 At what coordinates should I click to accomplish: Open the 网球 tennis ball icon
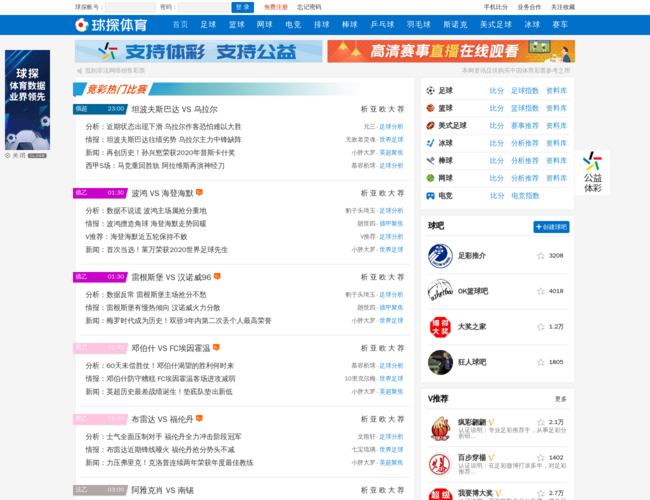(430, 178)
